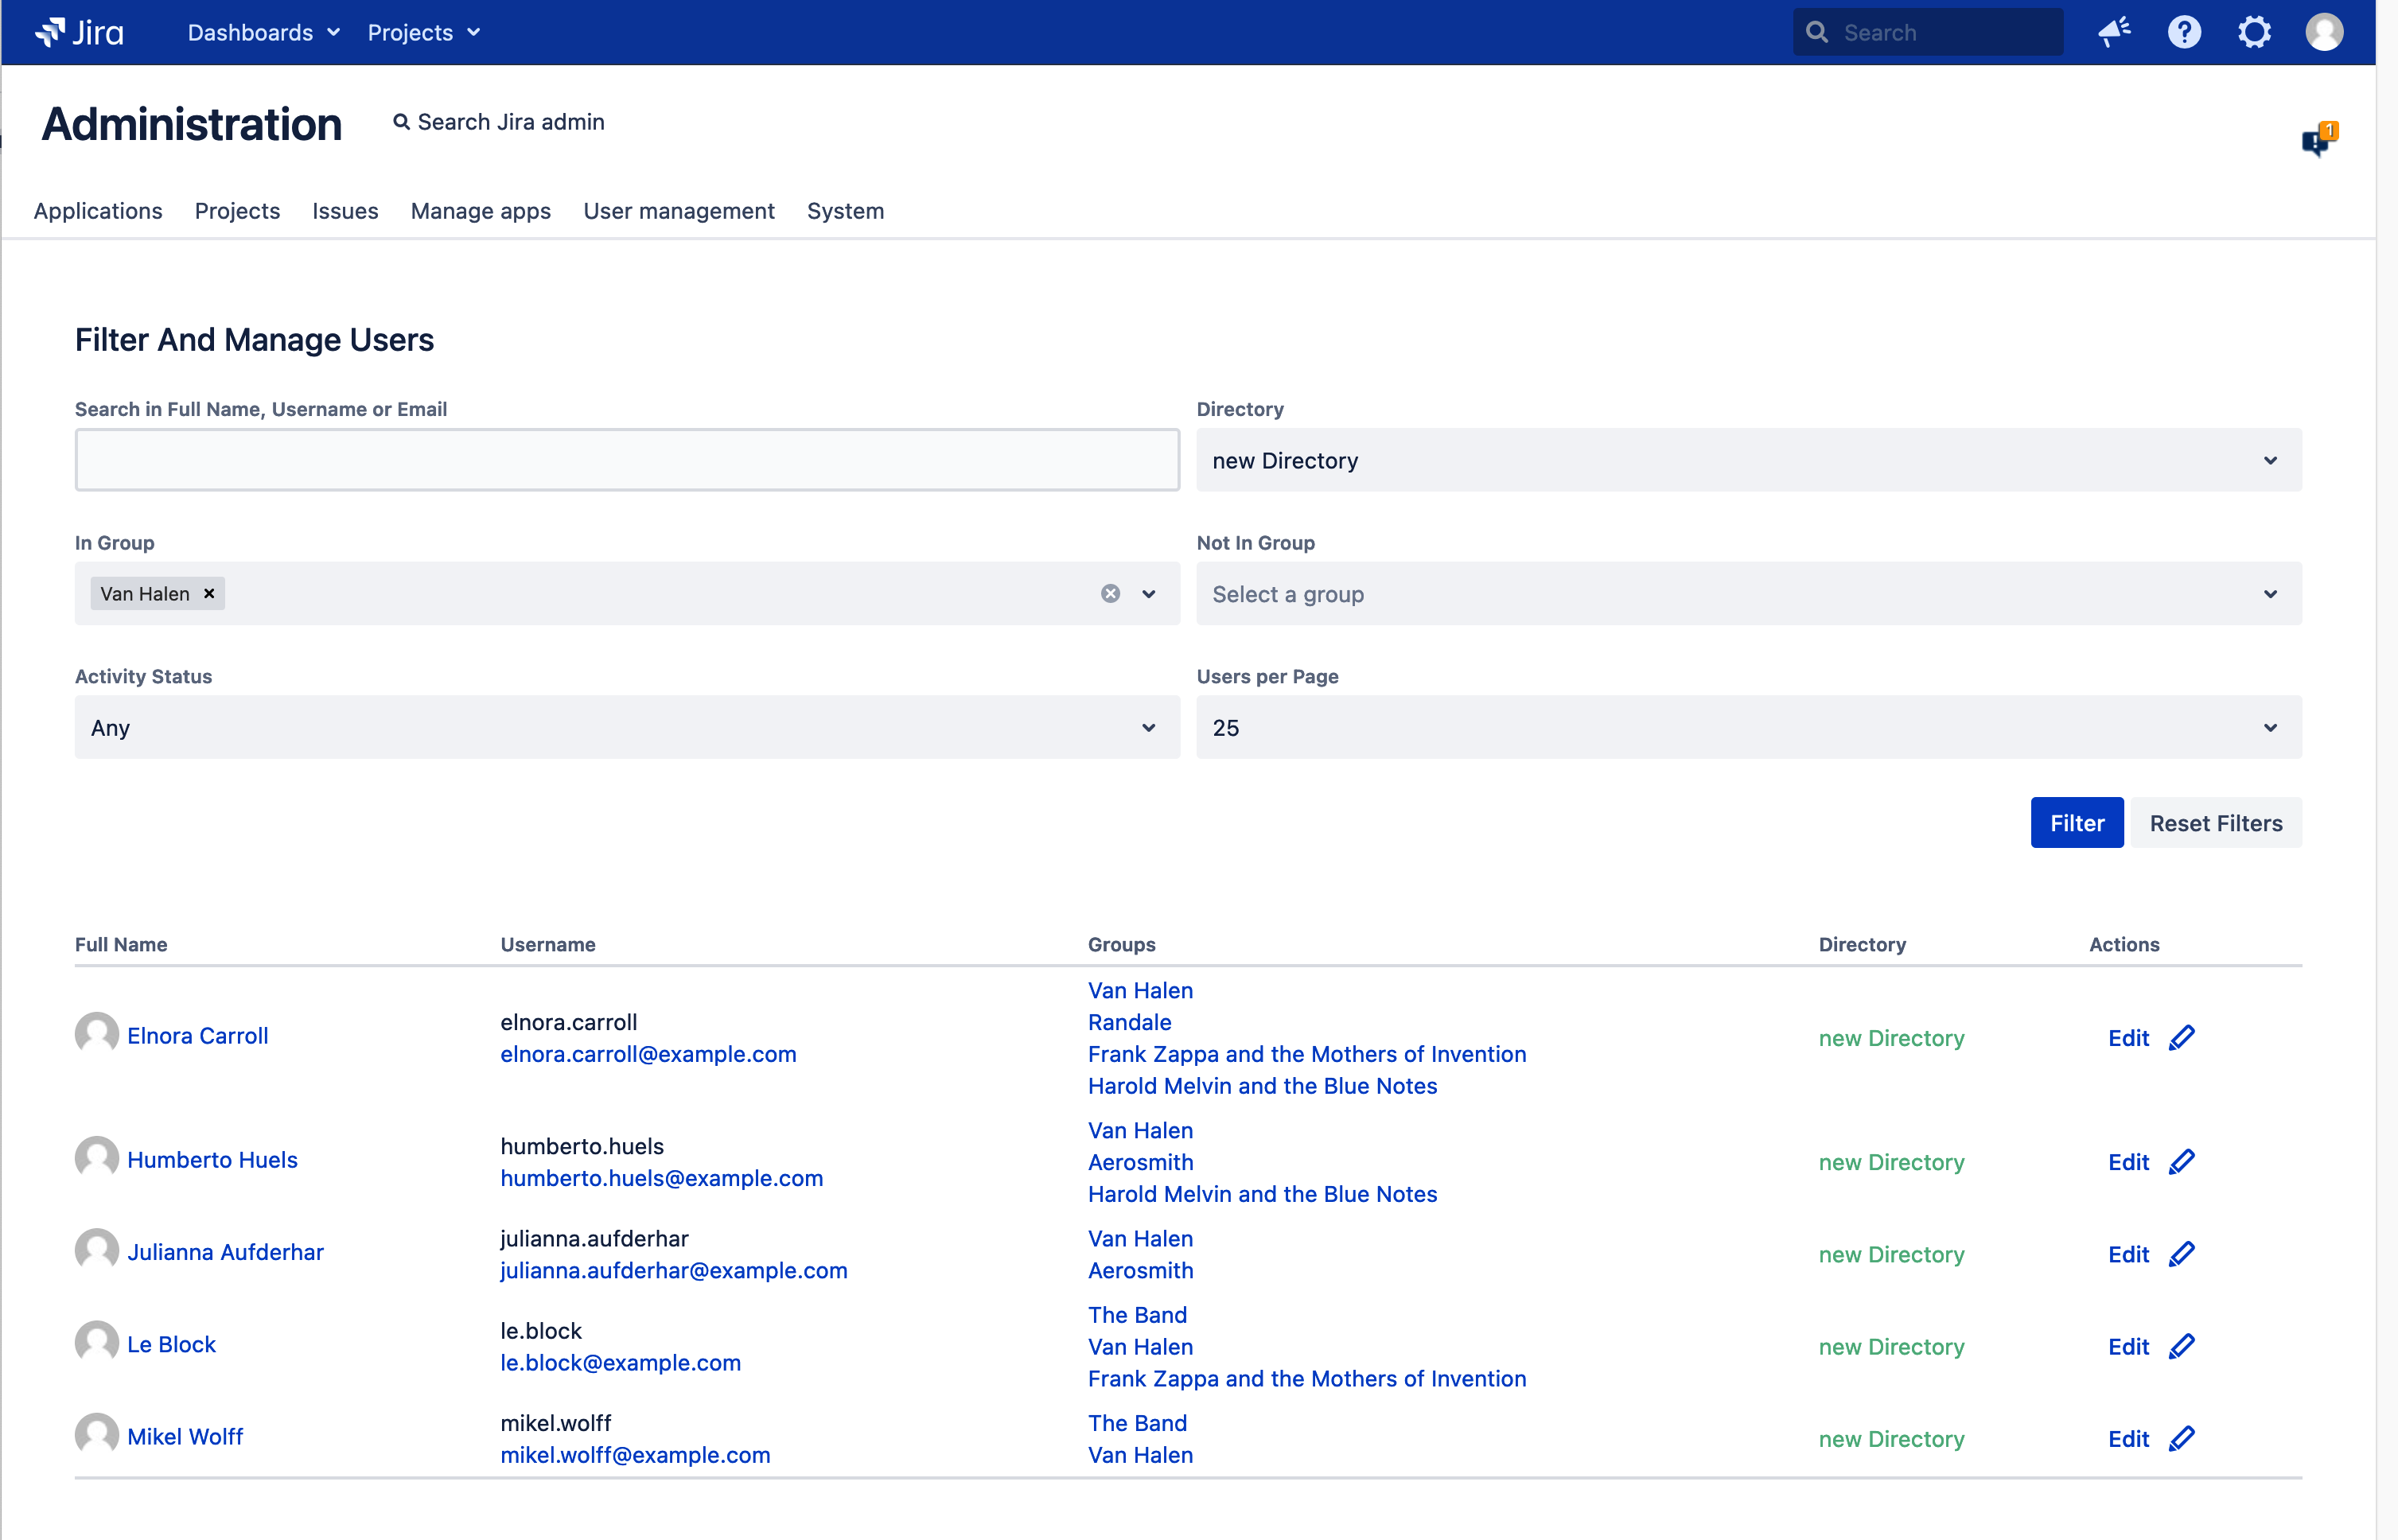
Task: Open the Dashboards menu
Action: (263, 33)
